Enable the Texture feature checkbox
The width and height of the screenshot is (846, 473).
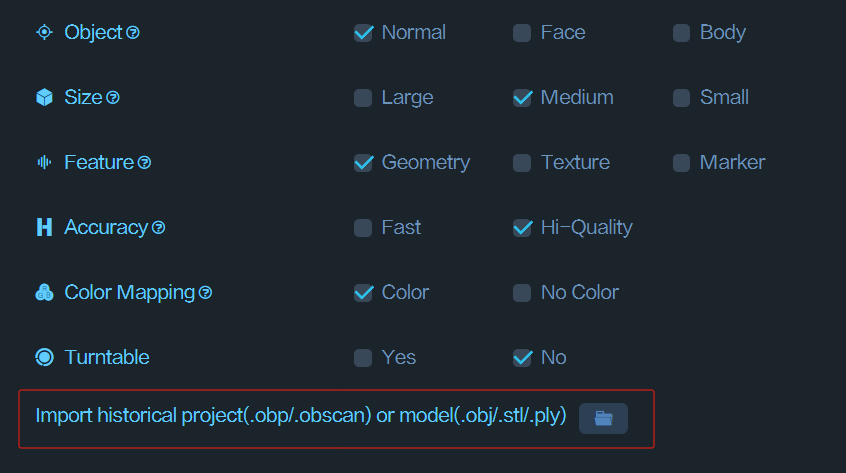tap(522, 163)
